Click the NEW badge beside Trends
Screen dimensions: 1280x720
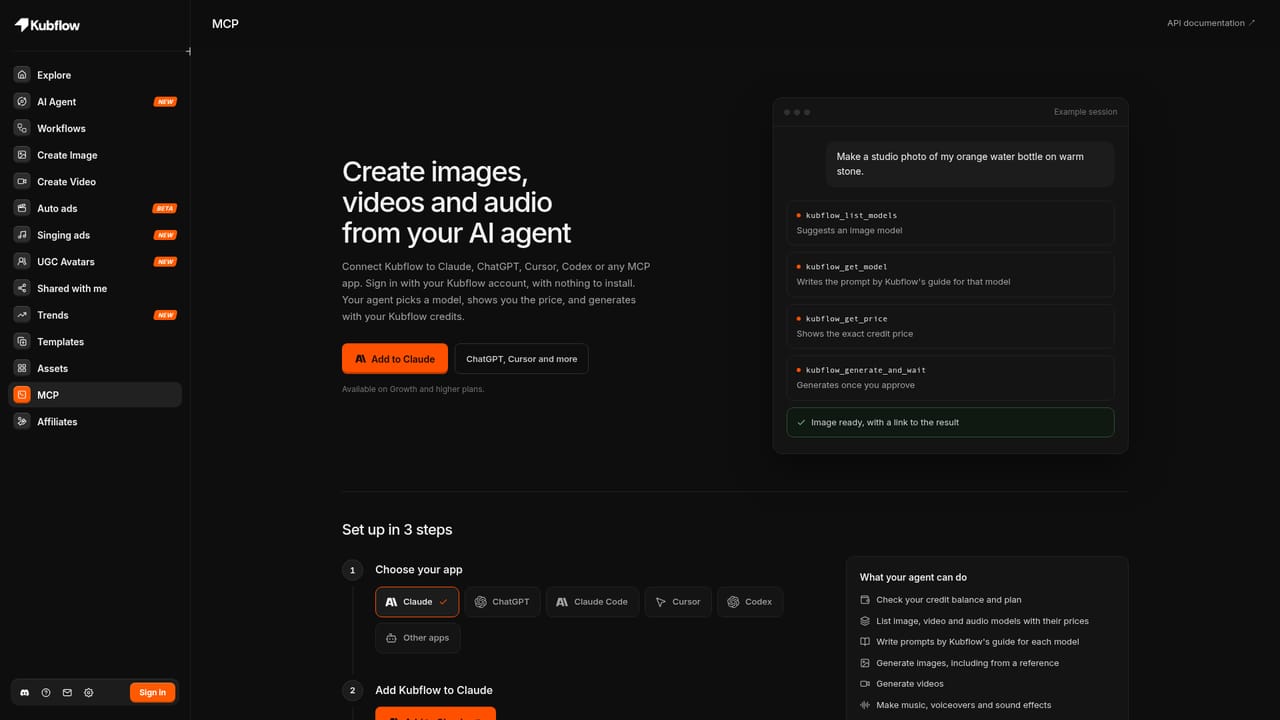165,315
